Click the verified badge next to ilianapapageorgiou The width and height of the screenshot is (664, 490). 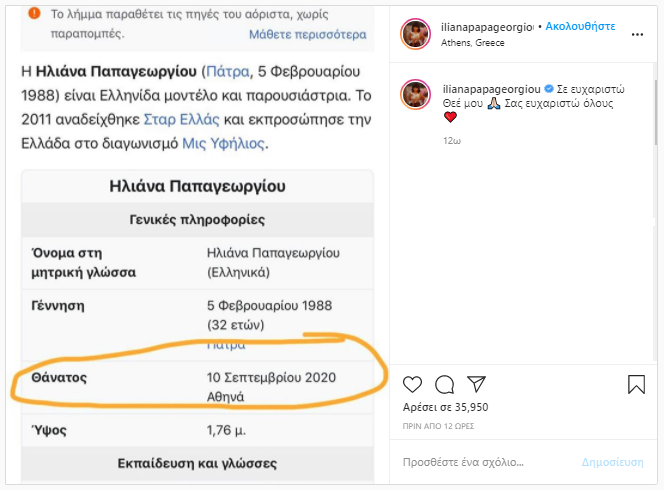click(549, 89)
